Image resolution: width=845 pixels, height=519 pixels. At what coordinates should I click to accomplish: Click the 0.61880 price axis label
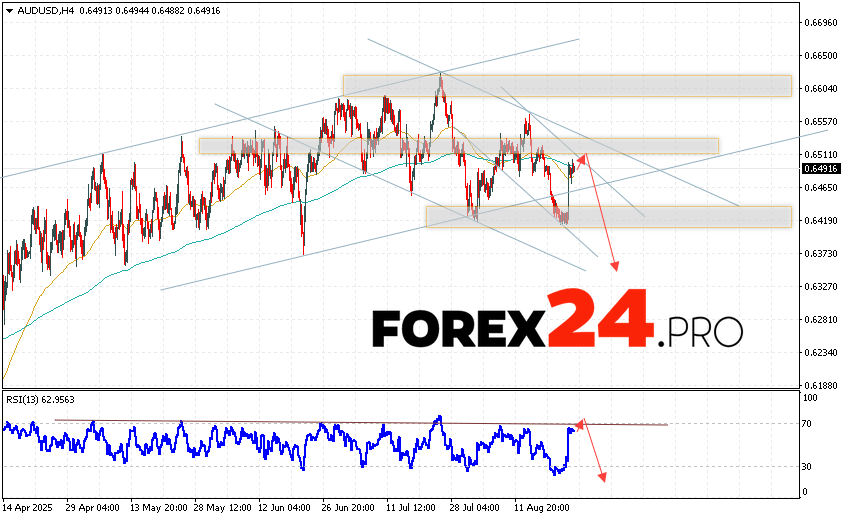coord(819,385)
